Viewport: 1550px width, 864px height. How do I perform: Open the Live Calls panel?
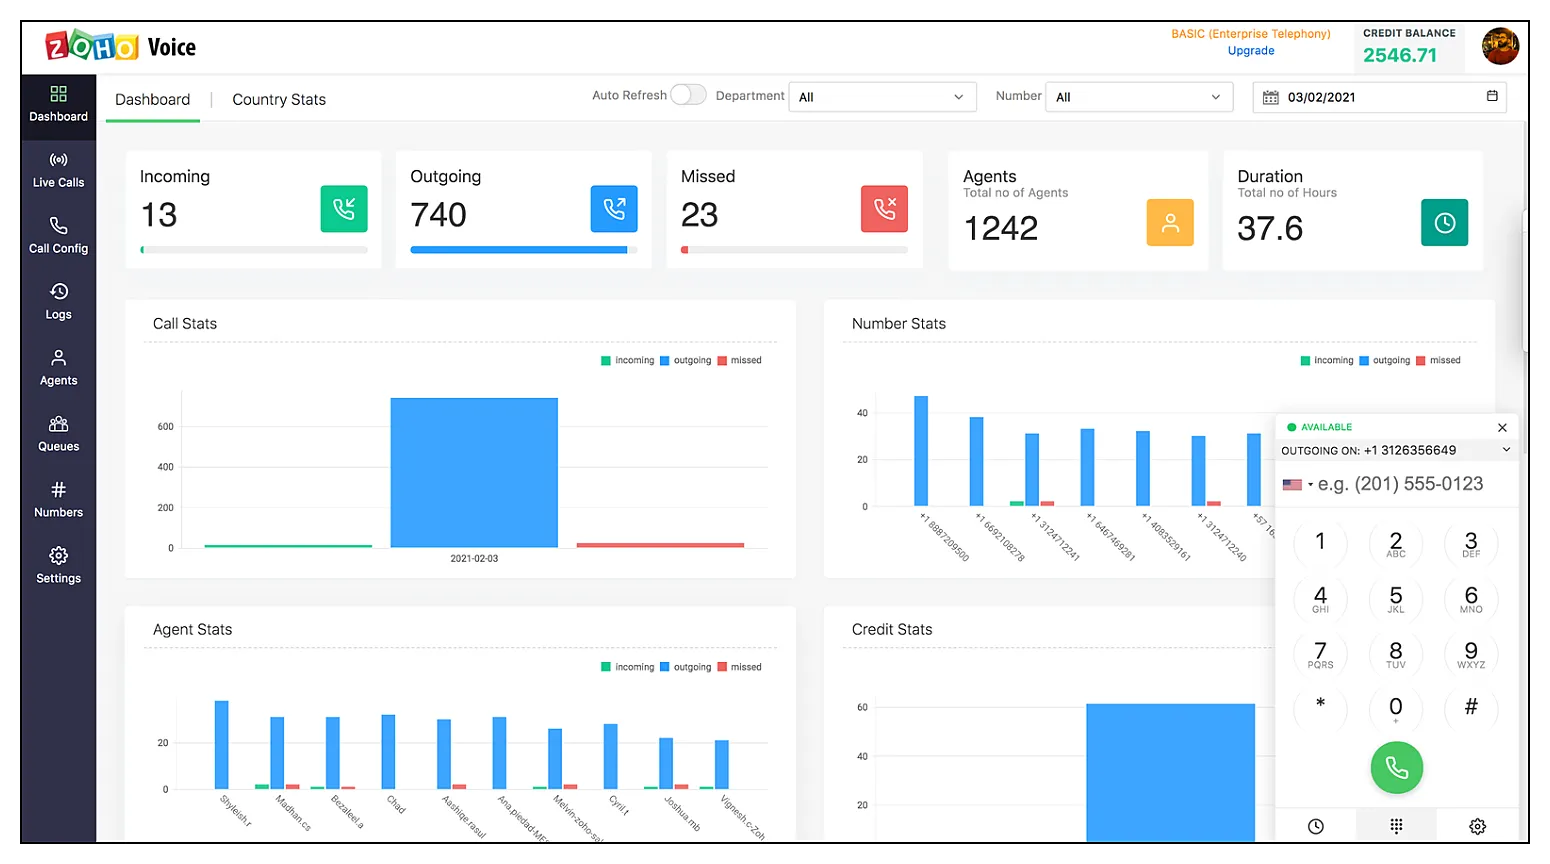tap(58, 170)
